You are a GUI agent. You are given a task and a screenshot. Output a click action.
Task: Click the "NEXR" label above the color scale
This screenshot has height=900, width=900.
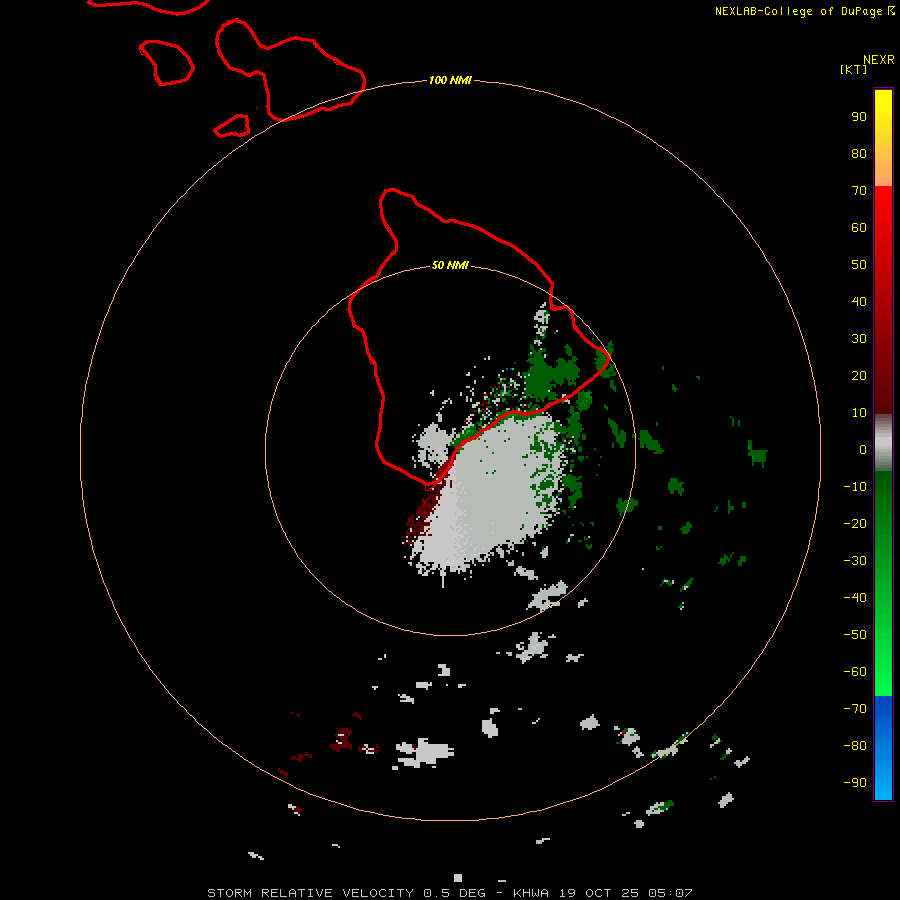click(879, 60)
